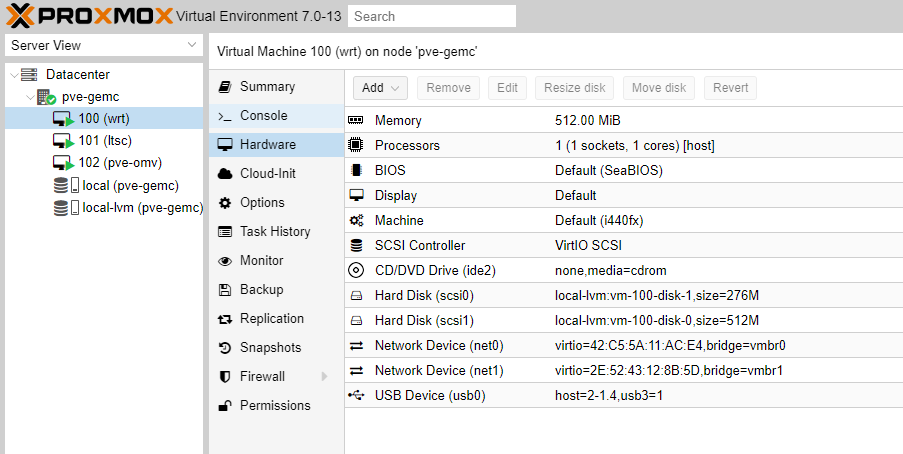The width and height of the screenshot is (903, 454).
Task: Click the Monitor eye icon
Action: (x=225, y=261)
